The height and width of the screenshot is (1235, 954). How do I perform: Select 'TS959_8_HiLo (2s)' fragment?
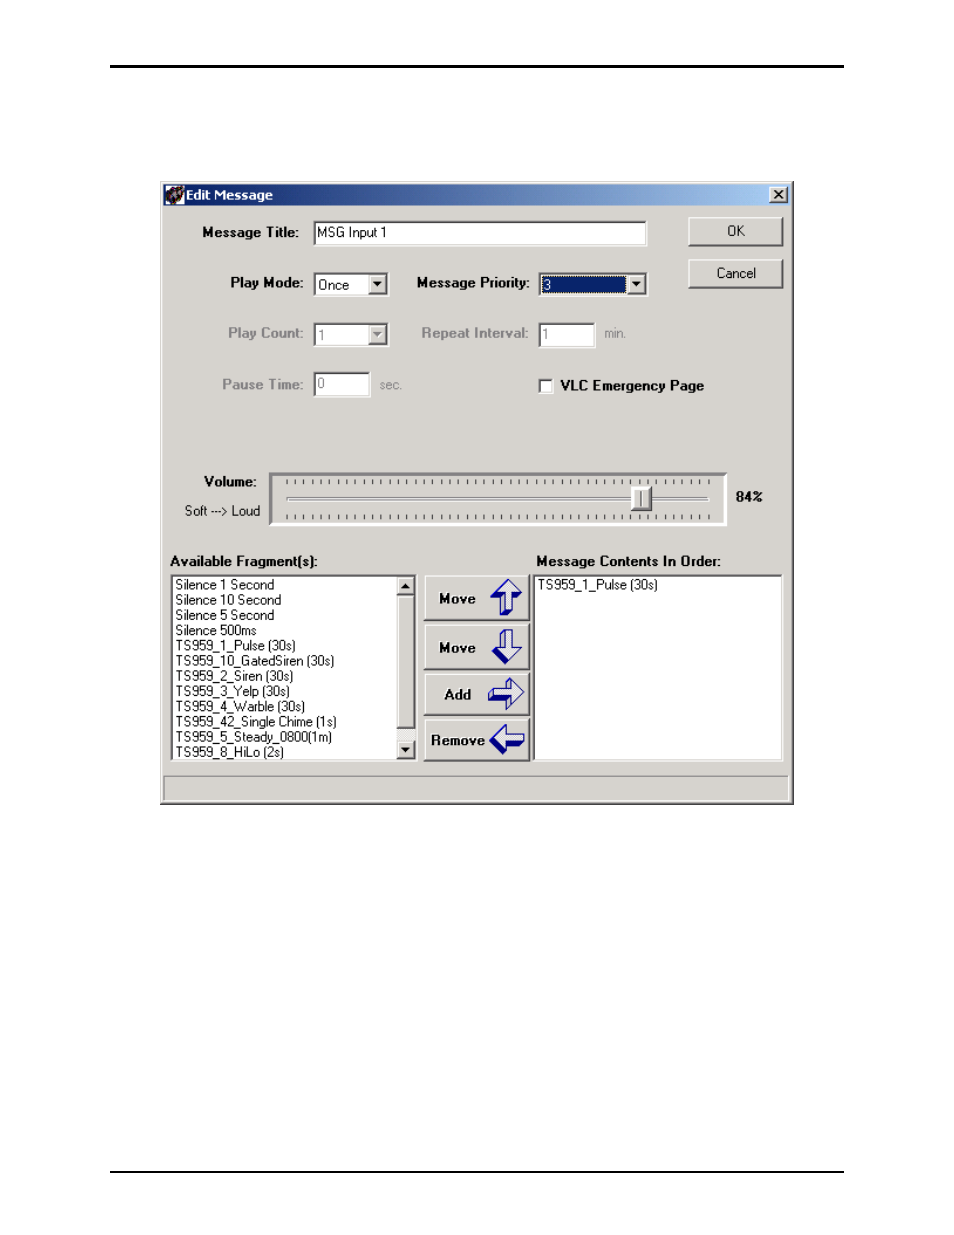point(230,752)
